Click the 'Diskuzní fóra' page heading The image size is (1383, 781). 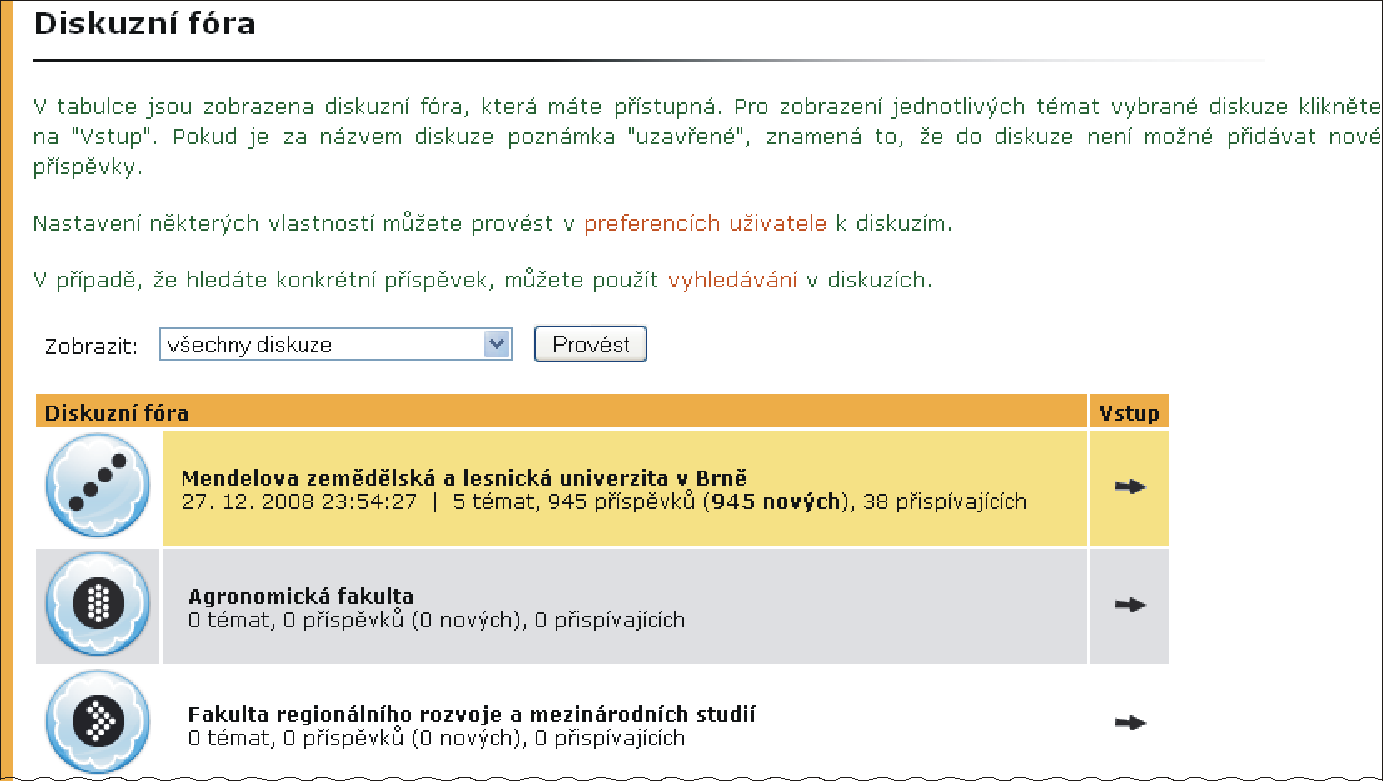(x=145, y=23)
